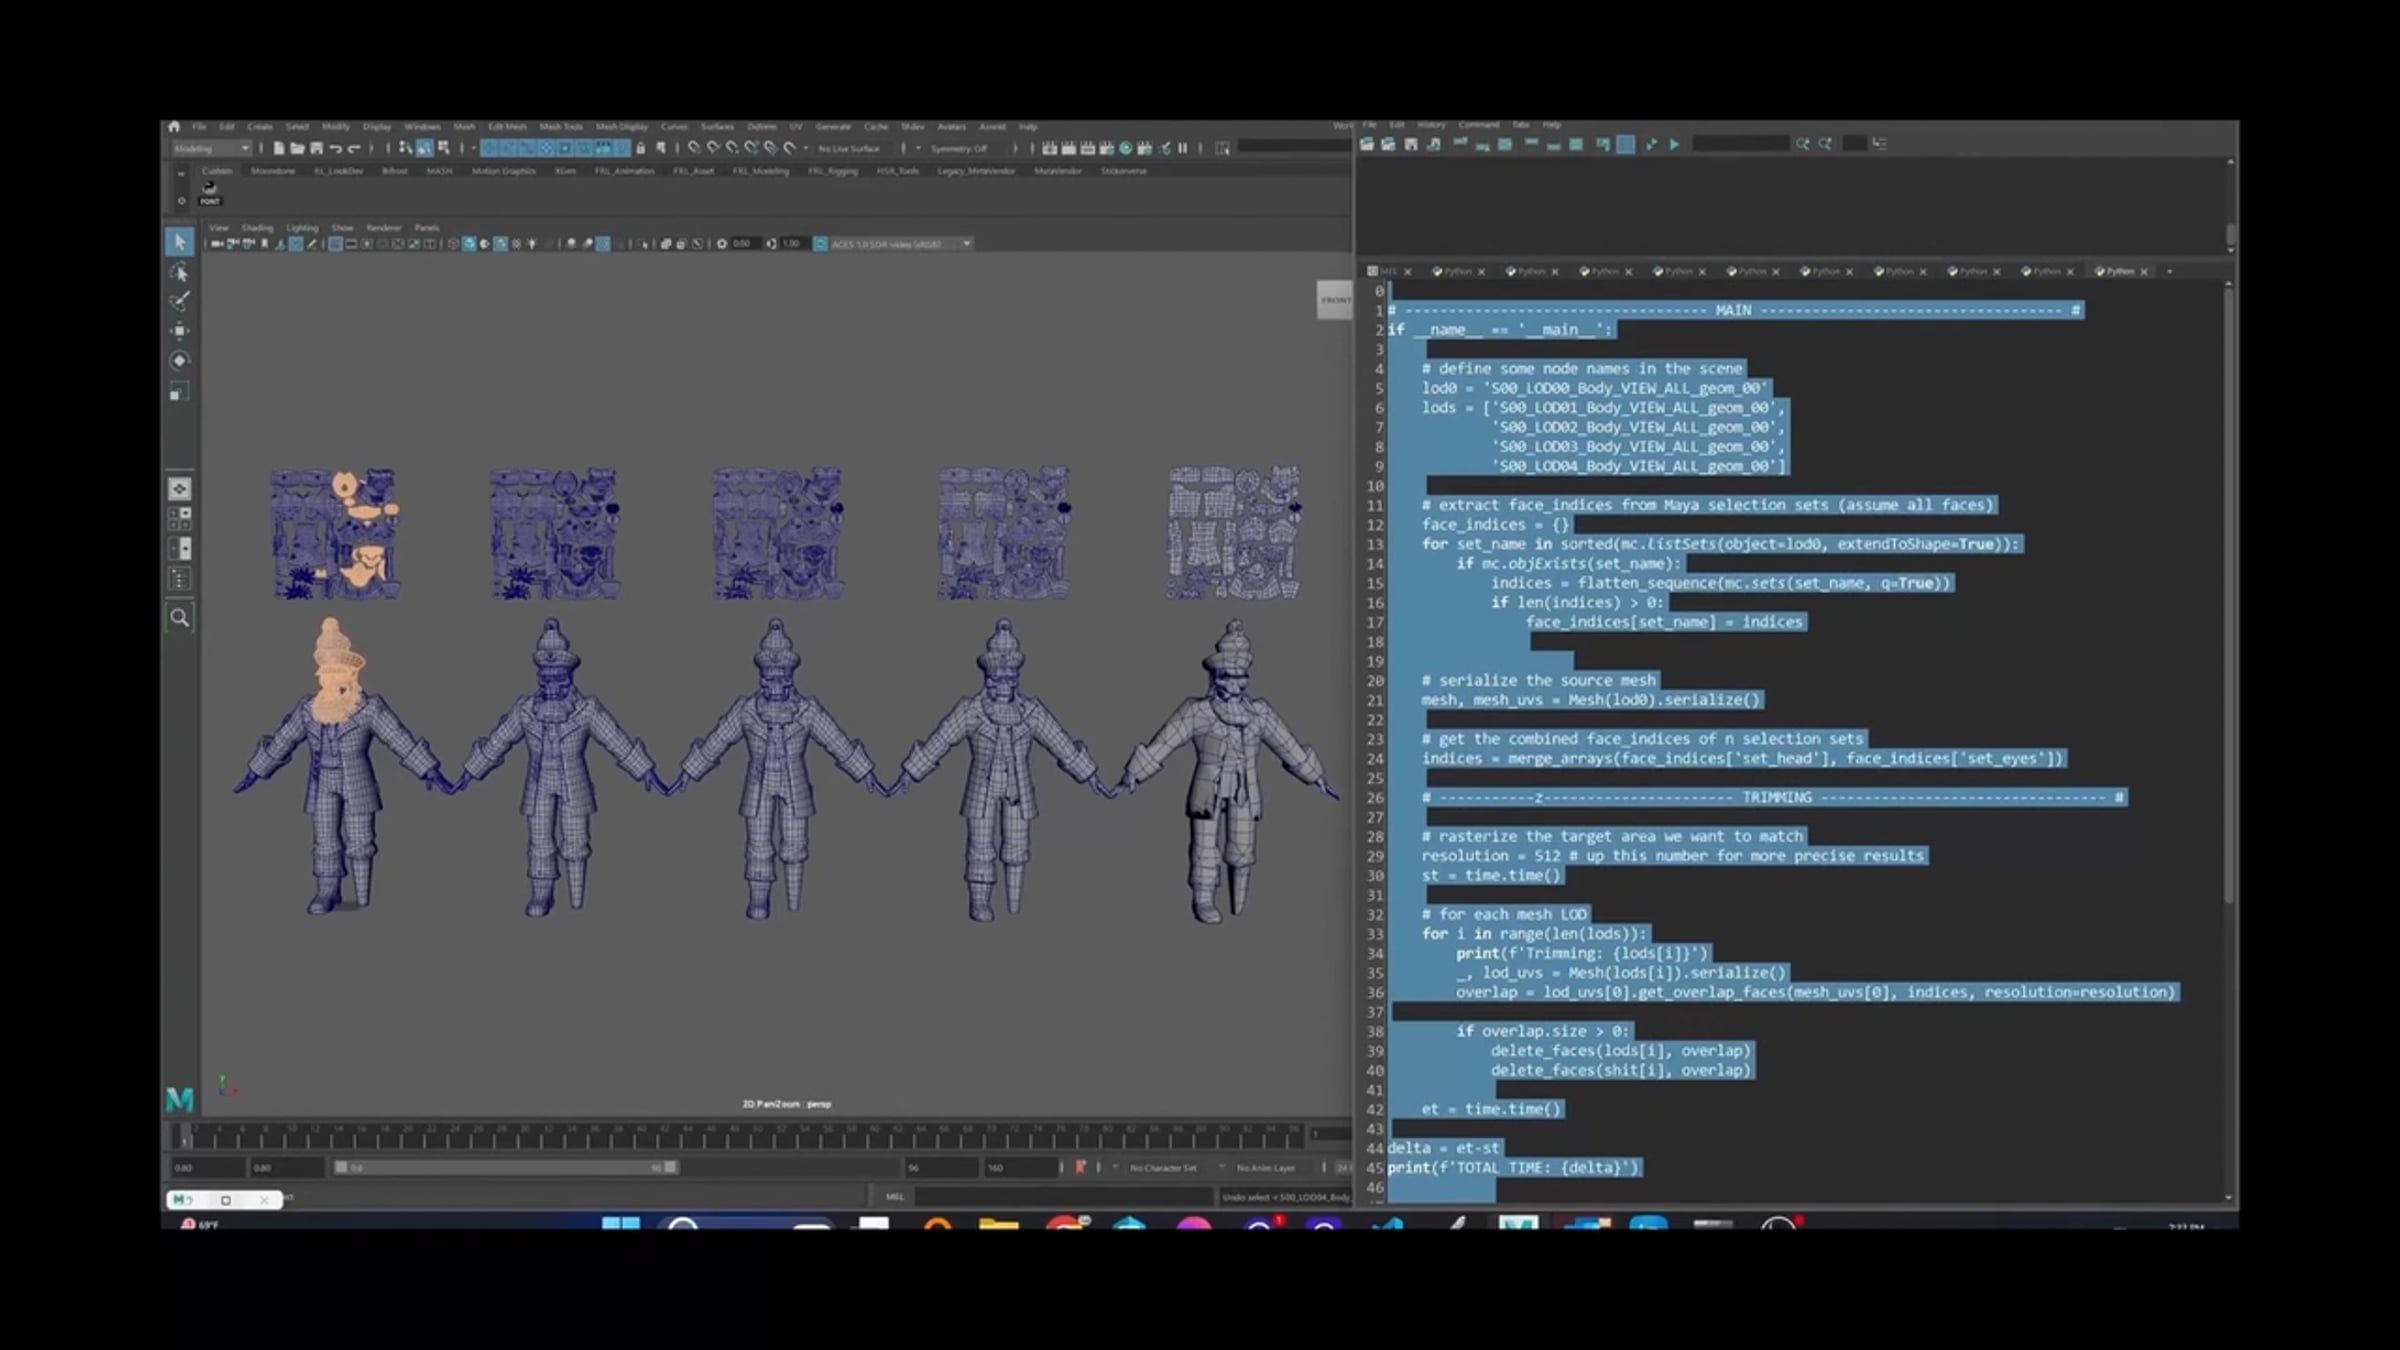This screenshot has height=1350, width=2400.
Task: Execute the script with the play button
Action: pos(1674,145)
